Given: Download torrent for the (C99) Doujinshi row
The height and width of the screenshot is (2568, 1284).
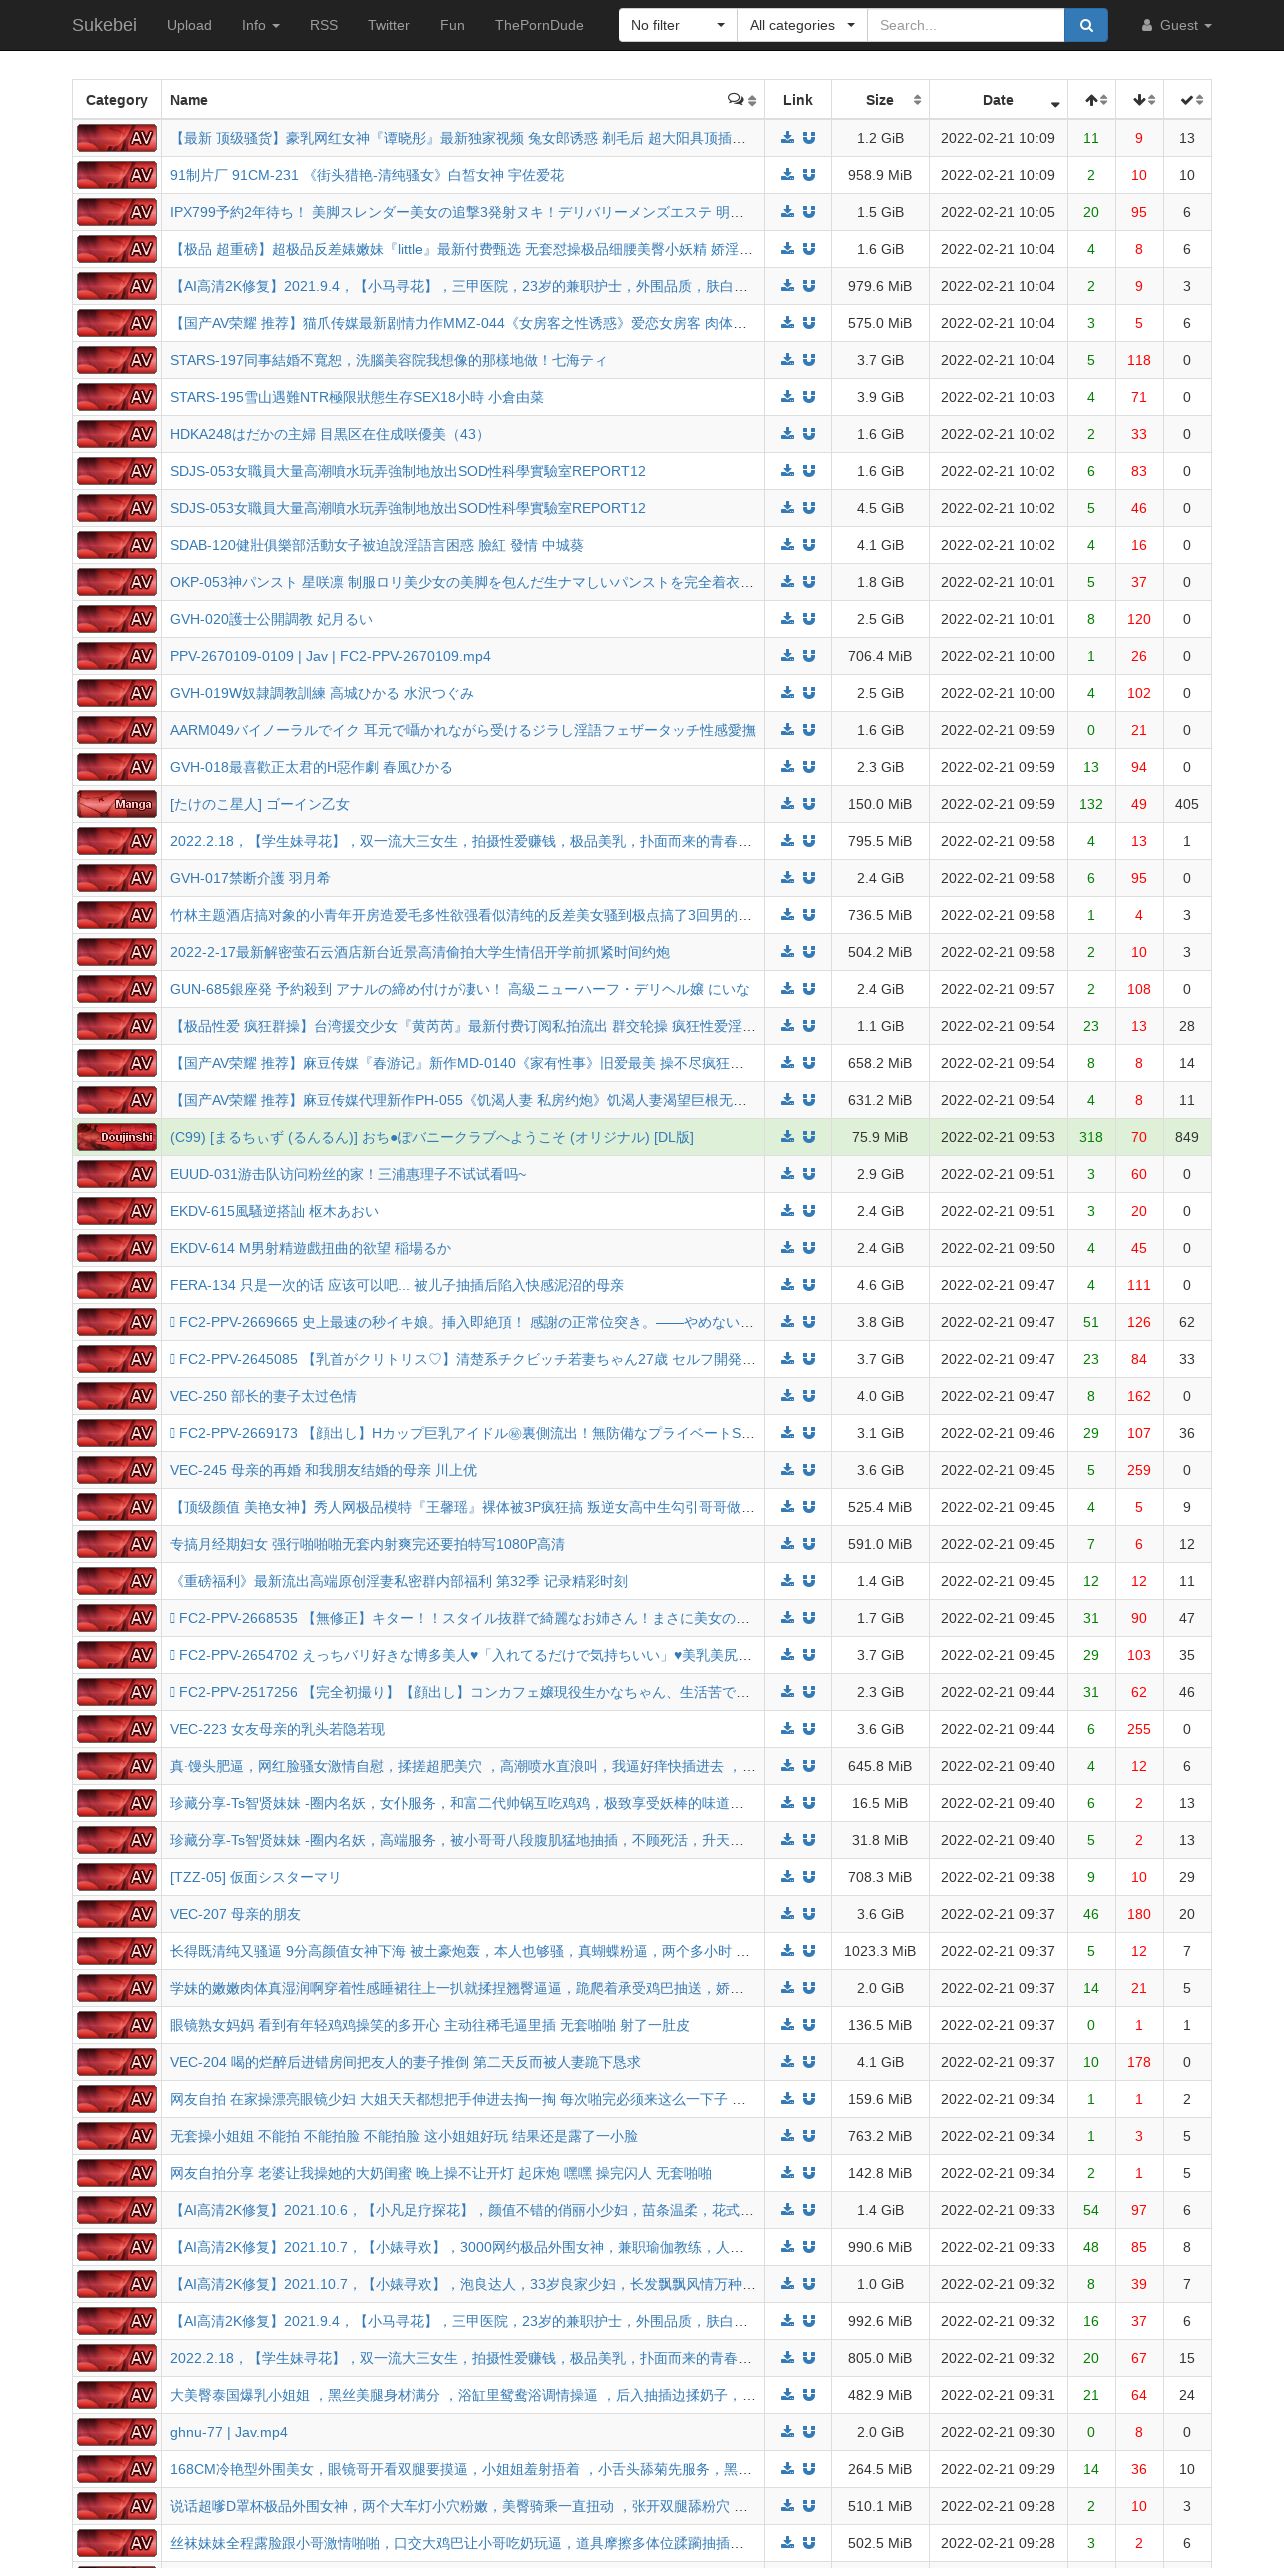Looking at the screenshot, I should coord(787,1137).
